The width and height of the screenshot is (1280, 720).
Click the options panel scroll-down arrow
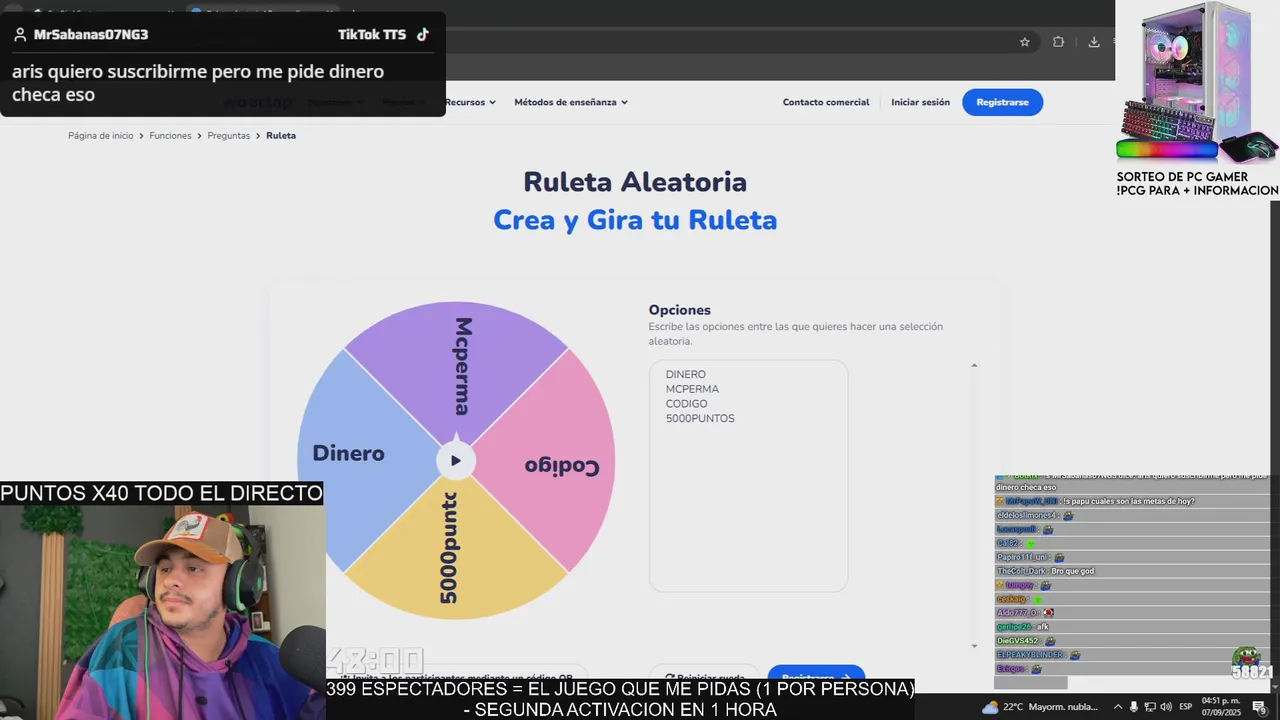[x=974, y=646]
